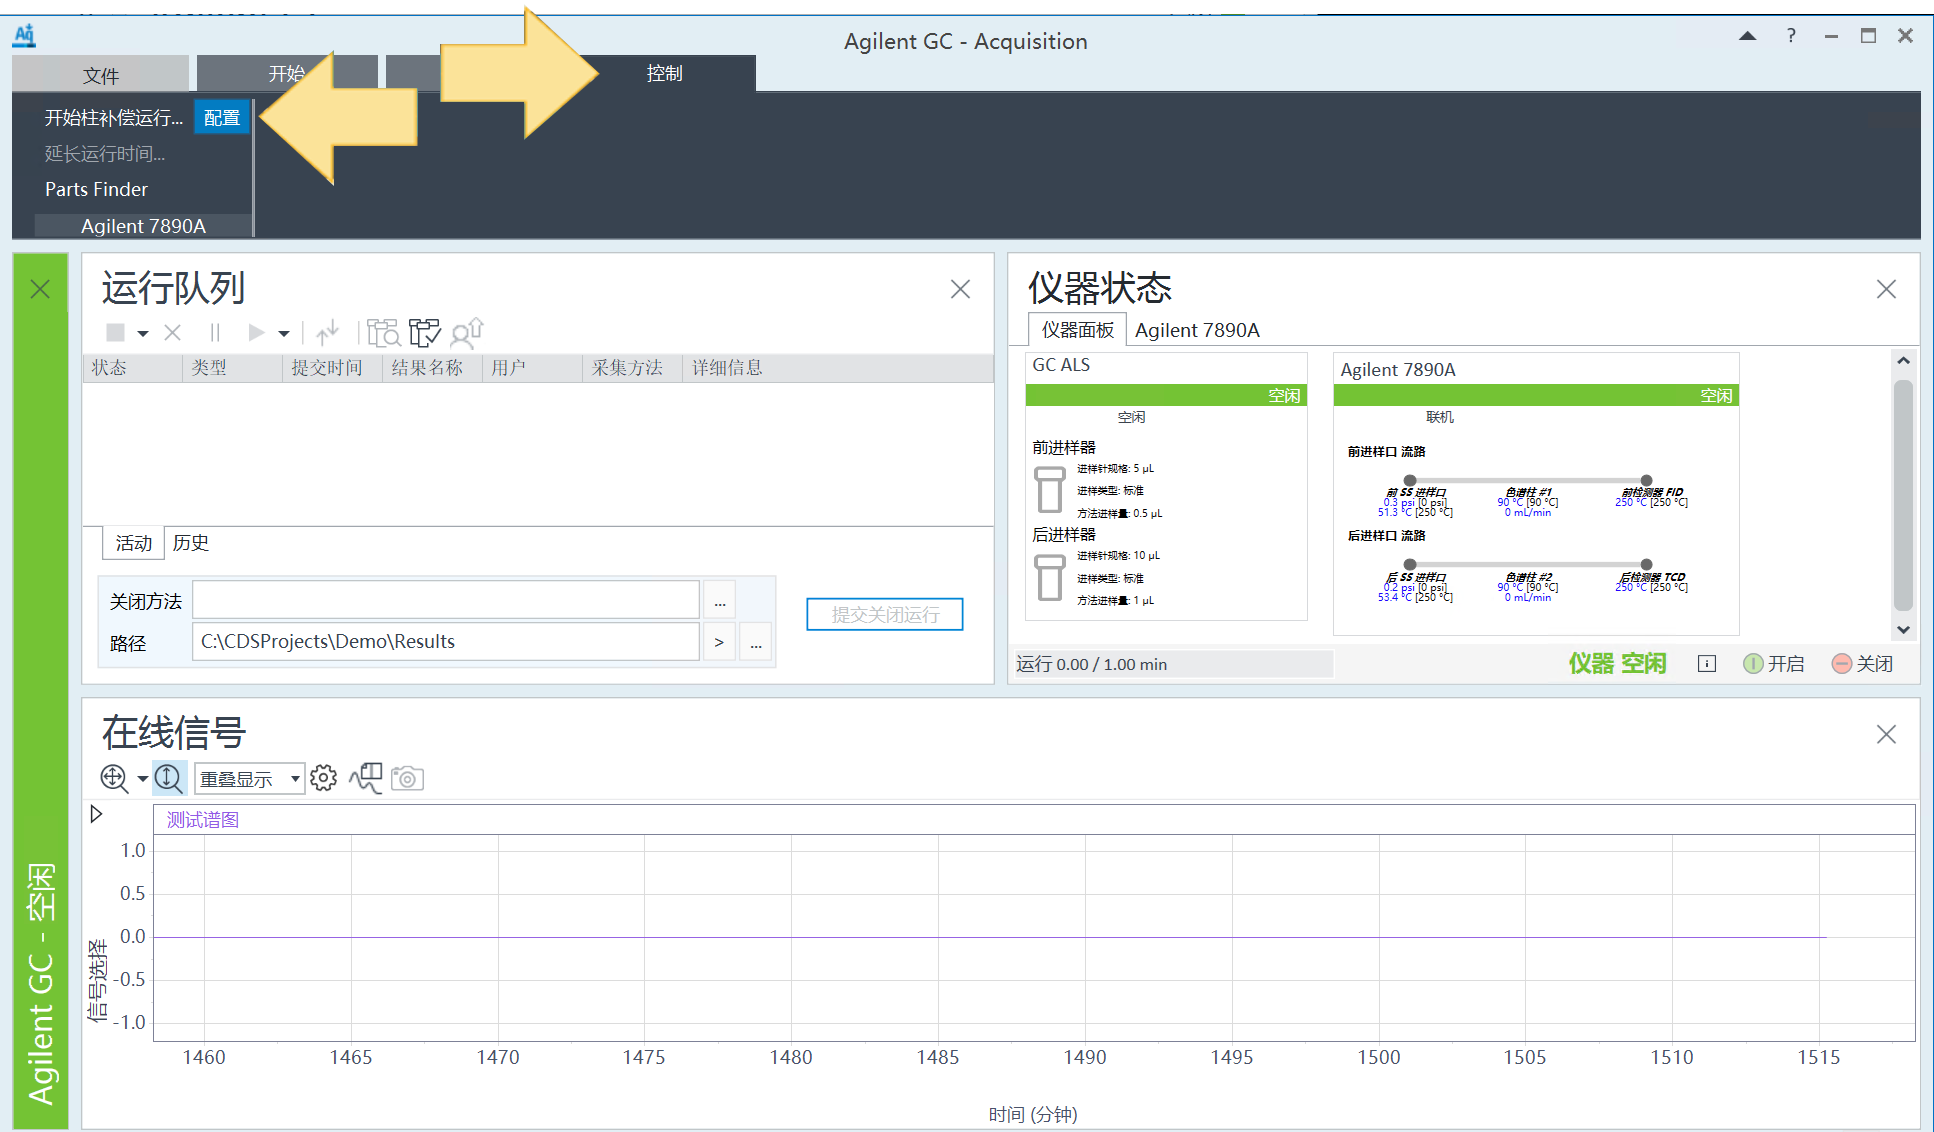This screenshot has width=1934, height=1132.
Task: Close the 运行队列 panel
Action: coord(960,289)
